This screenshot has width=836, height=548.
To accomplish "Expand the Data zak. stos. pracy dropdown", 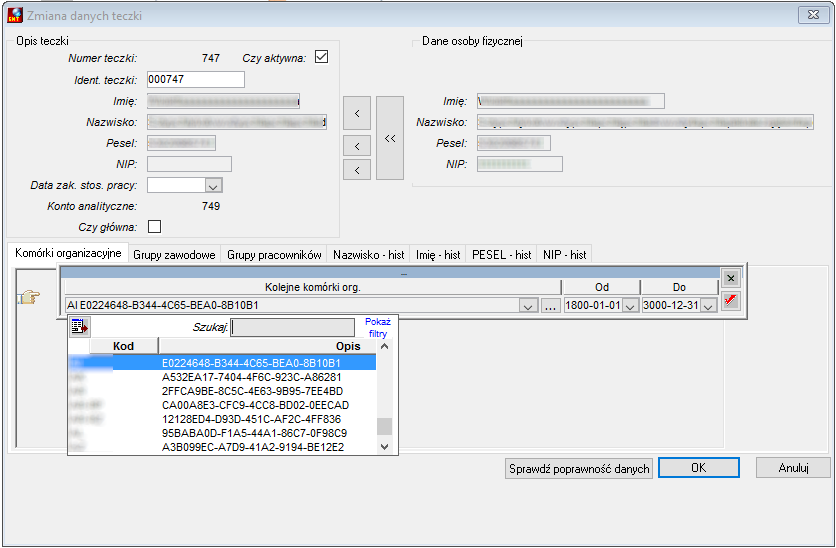I will [x=213, y=186].
